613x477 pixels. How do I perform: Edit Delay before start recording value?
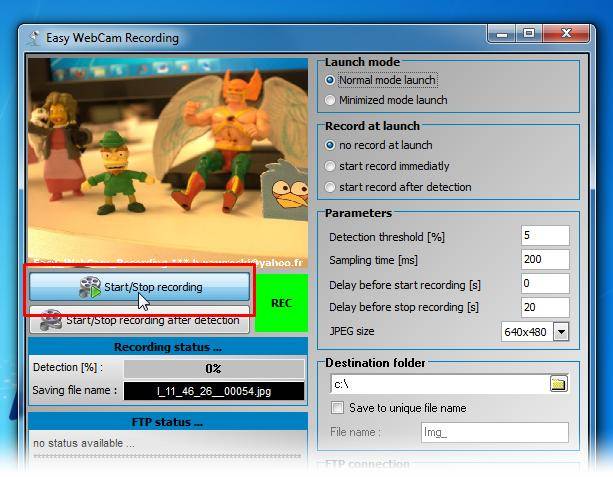pos(545,283)
